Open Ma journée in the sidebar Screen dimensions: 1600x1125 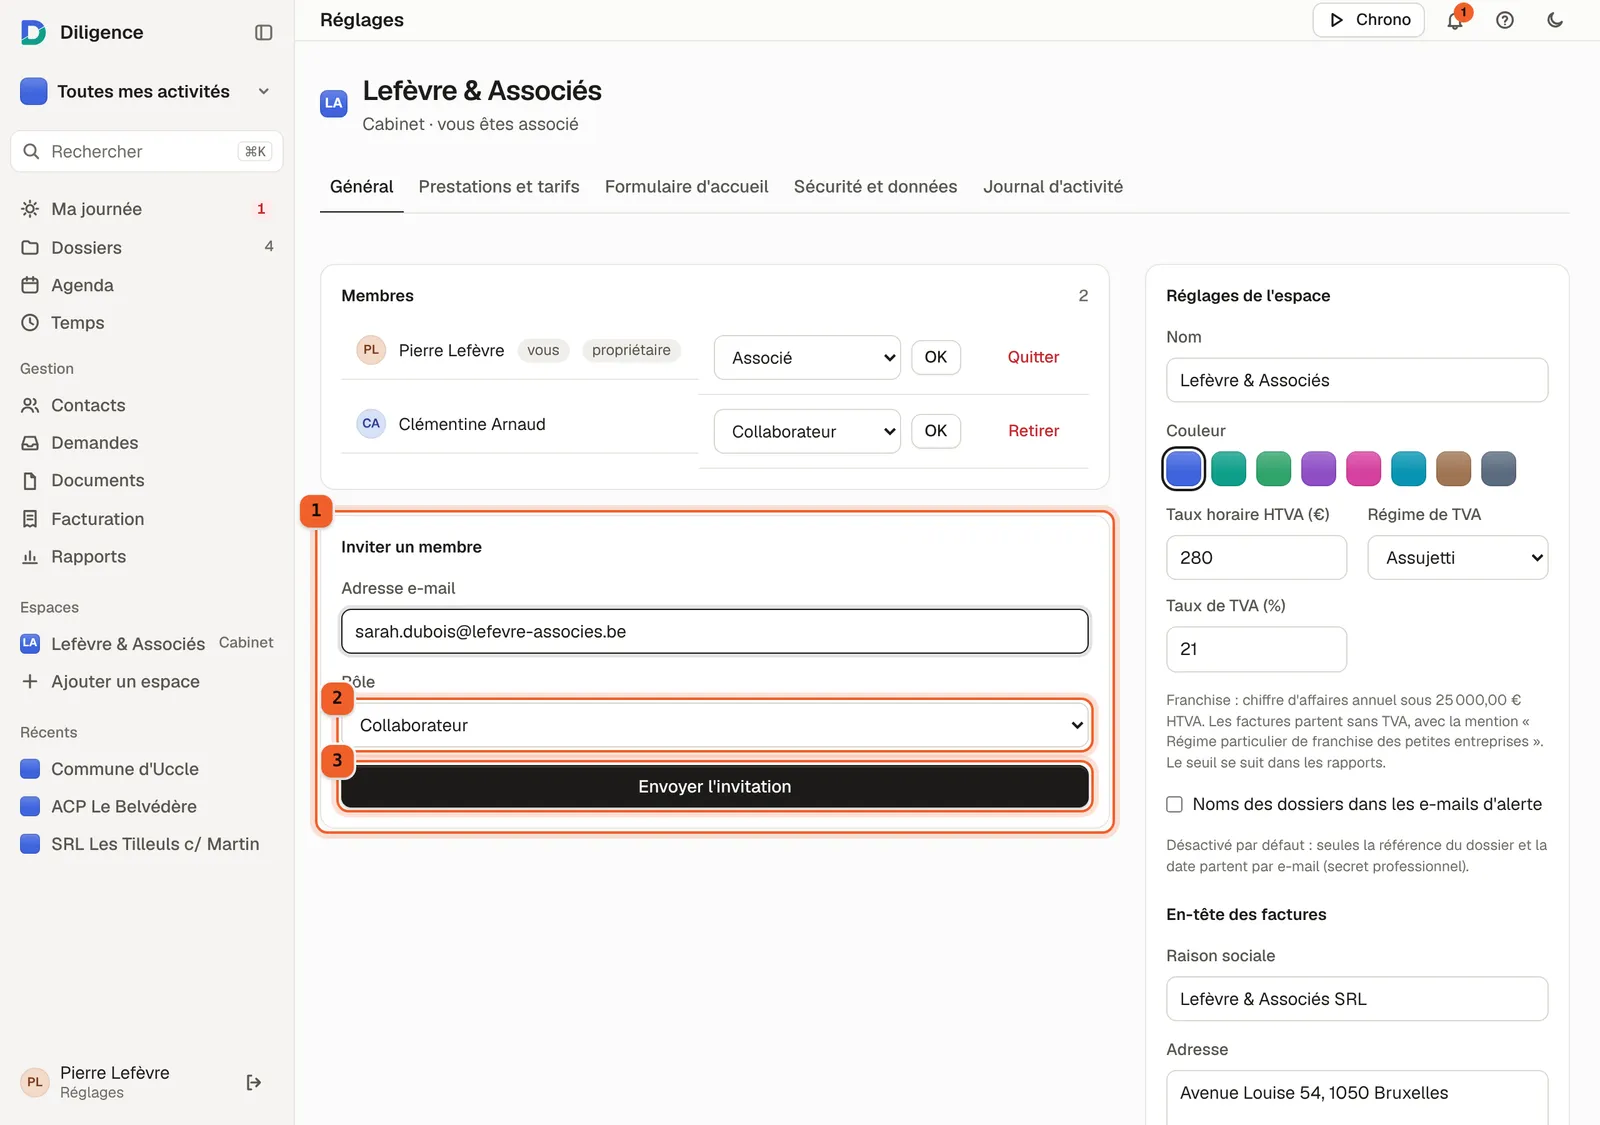[x=147, y=209]
